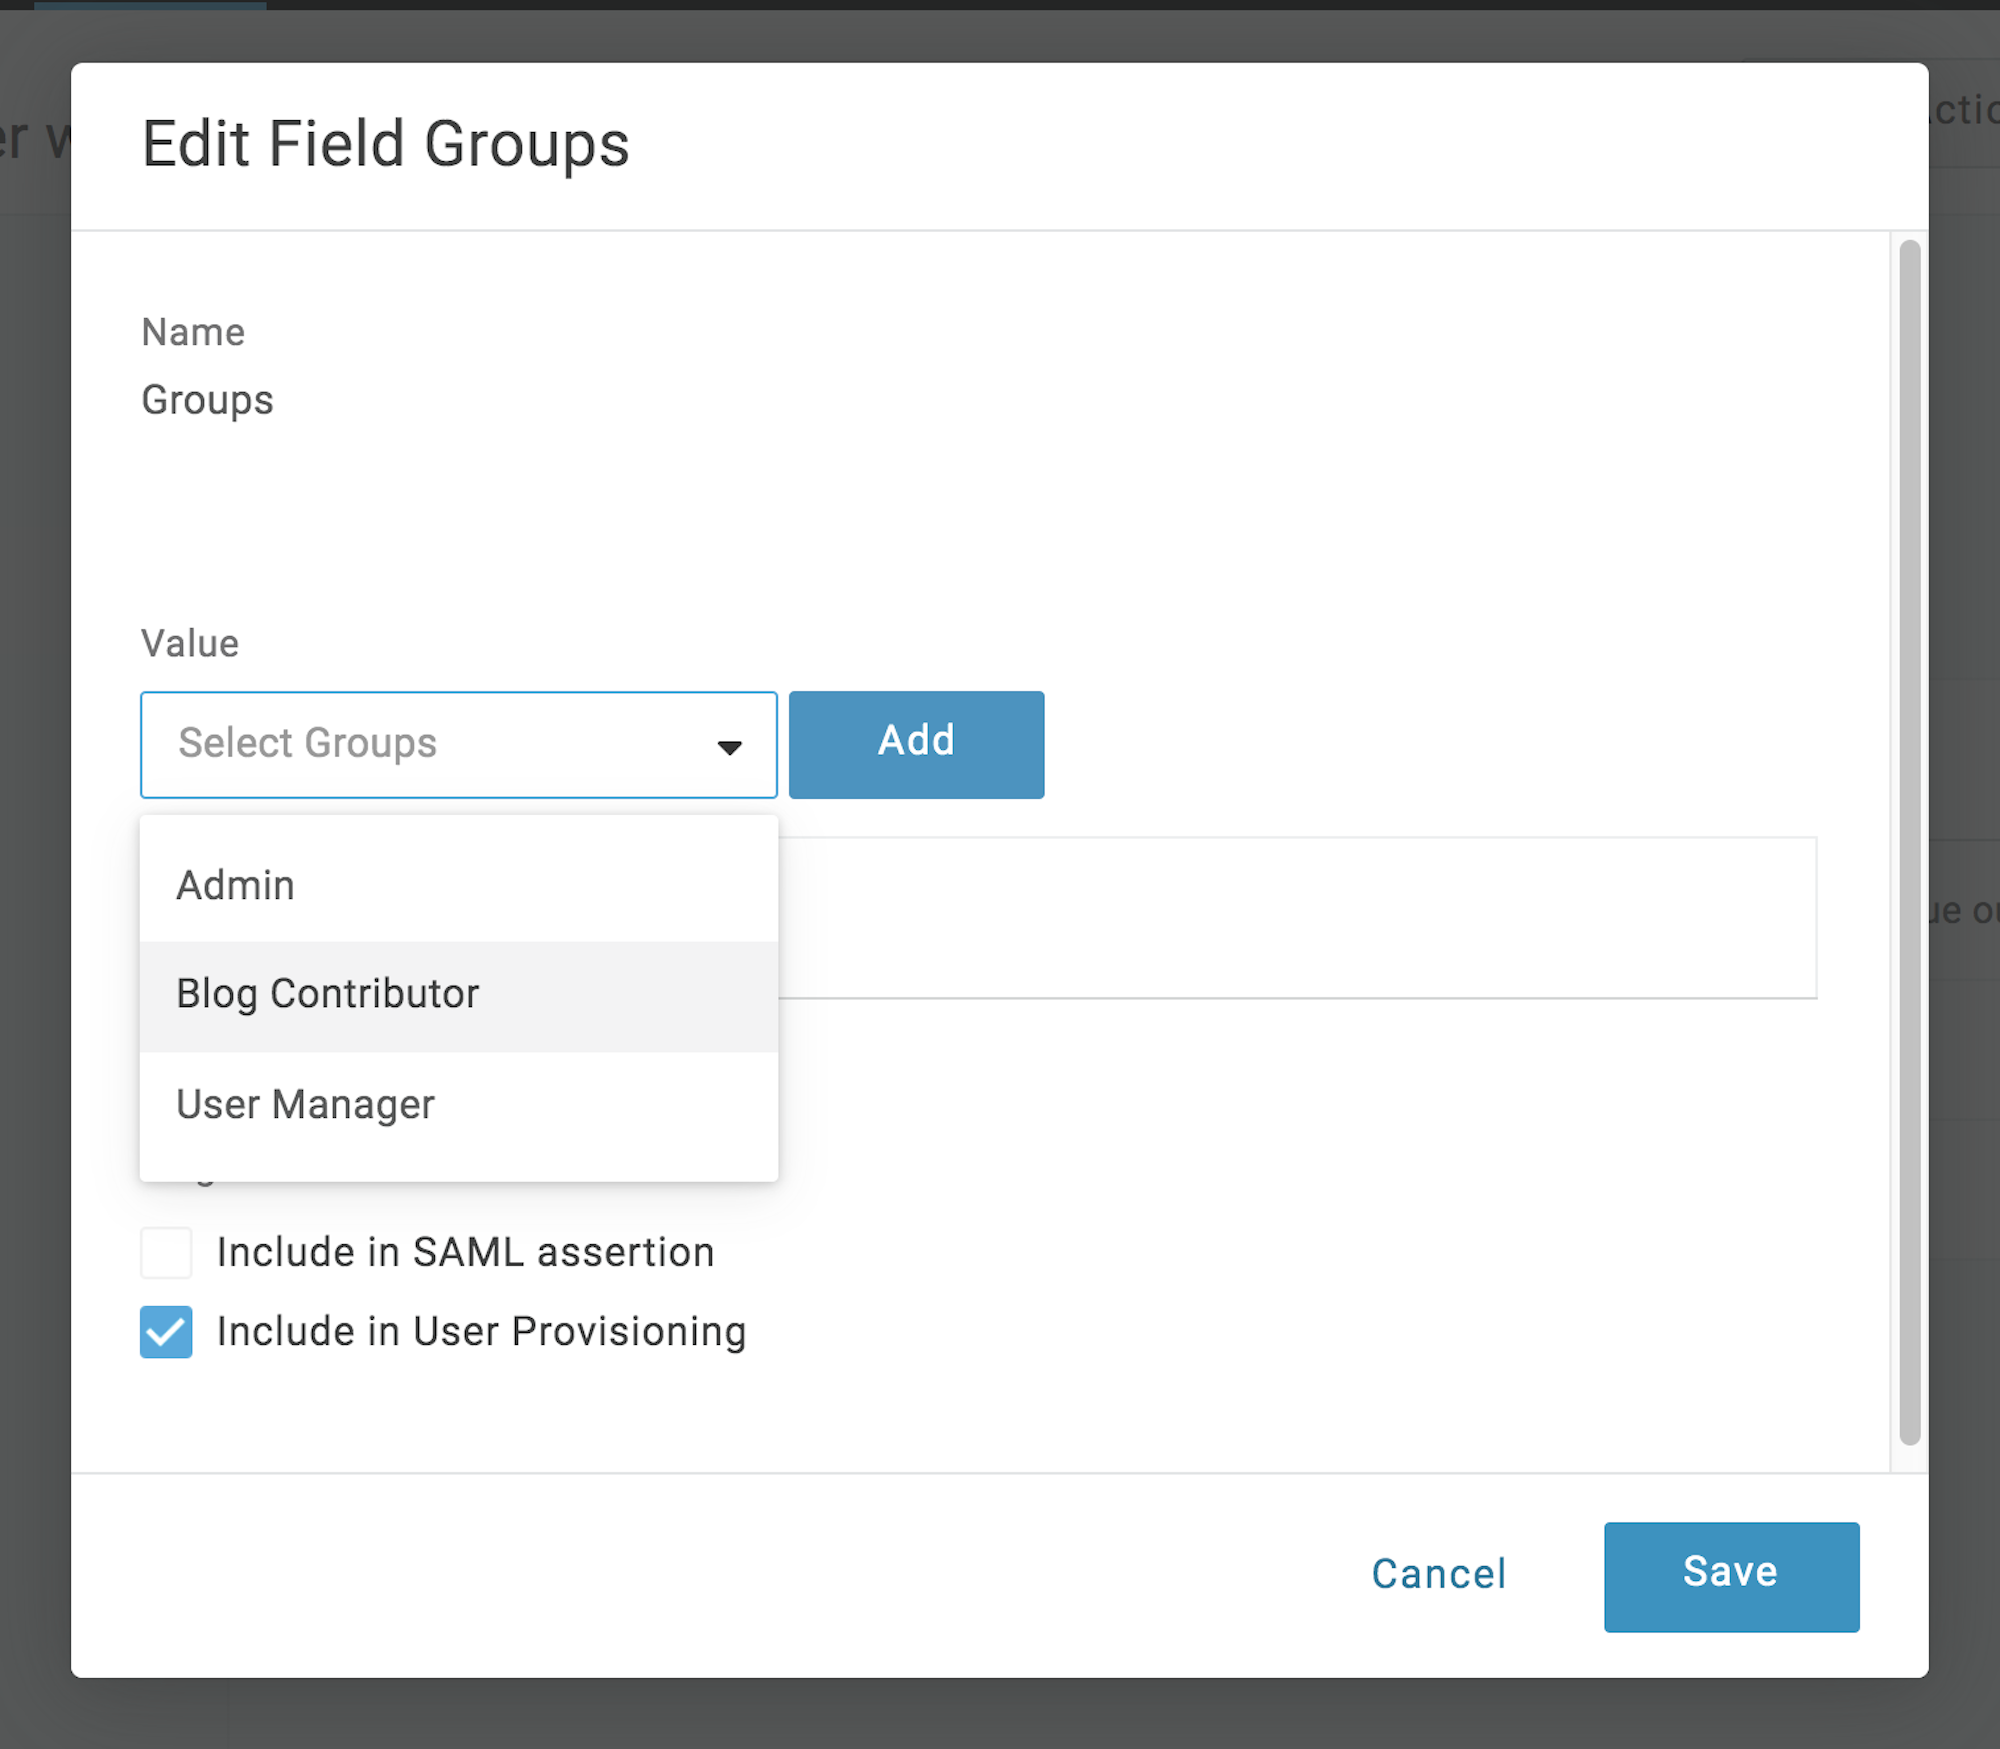The image size is (2000, 1749).
Task: Pick User Manager from the dropdown list
Action: [x=459, y=1105]
